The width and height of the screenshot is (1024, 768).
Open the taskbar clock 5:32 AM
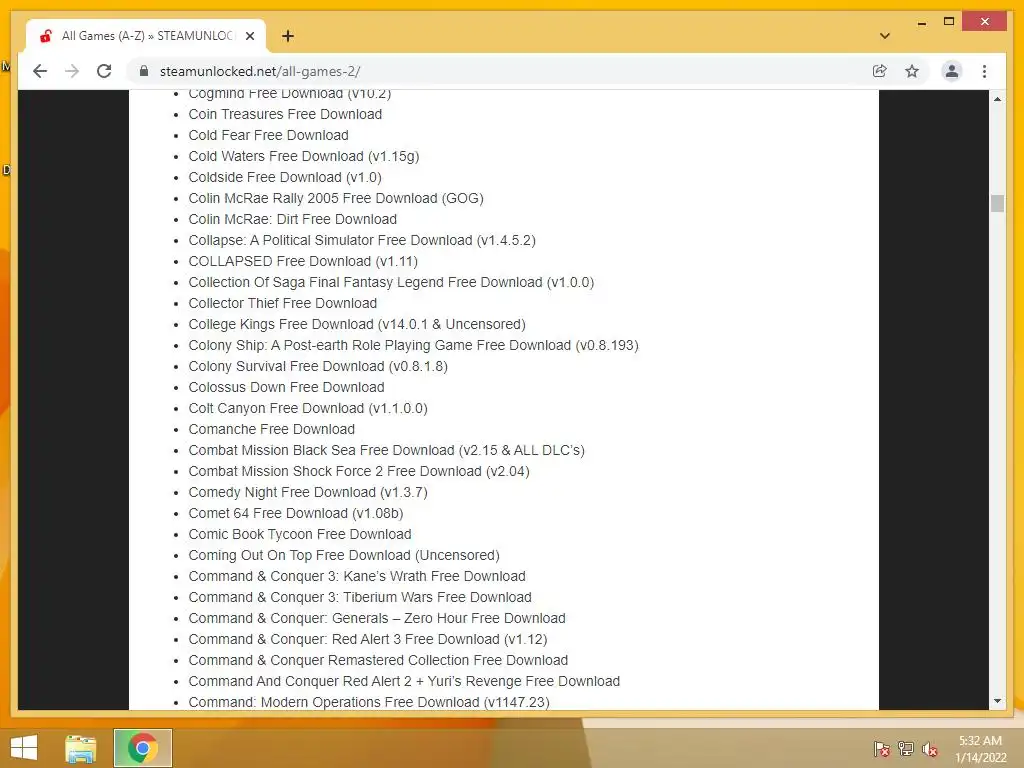coord(980,749)
